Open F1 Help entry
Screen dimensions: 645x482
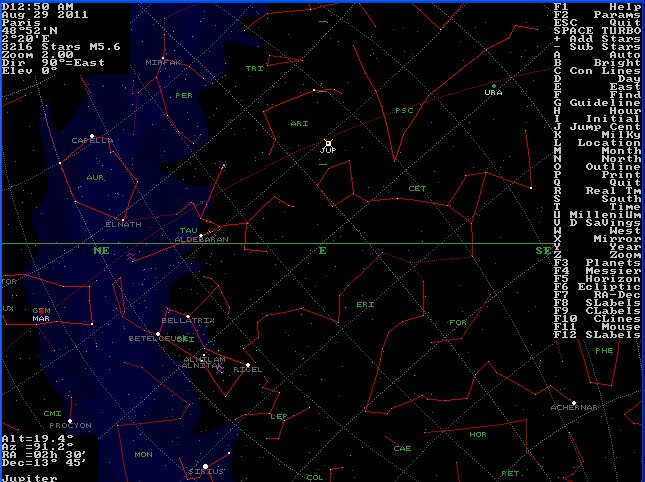pos(597,7)
